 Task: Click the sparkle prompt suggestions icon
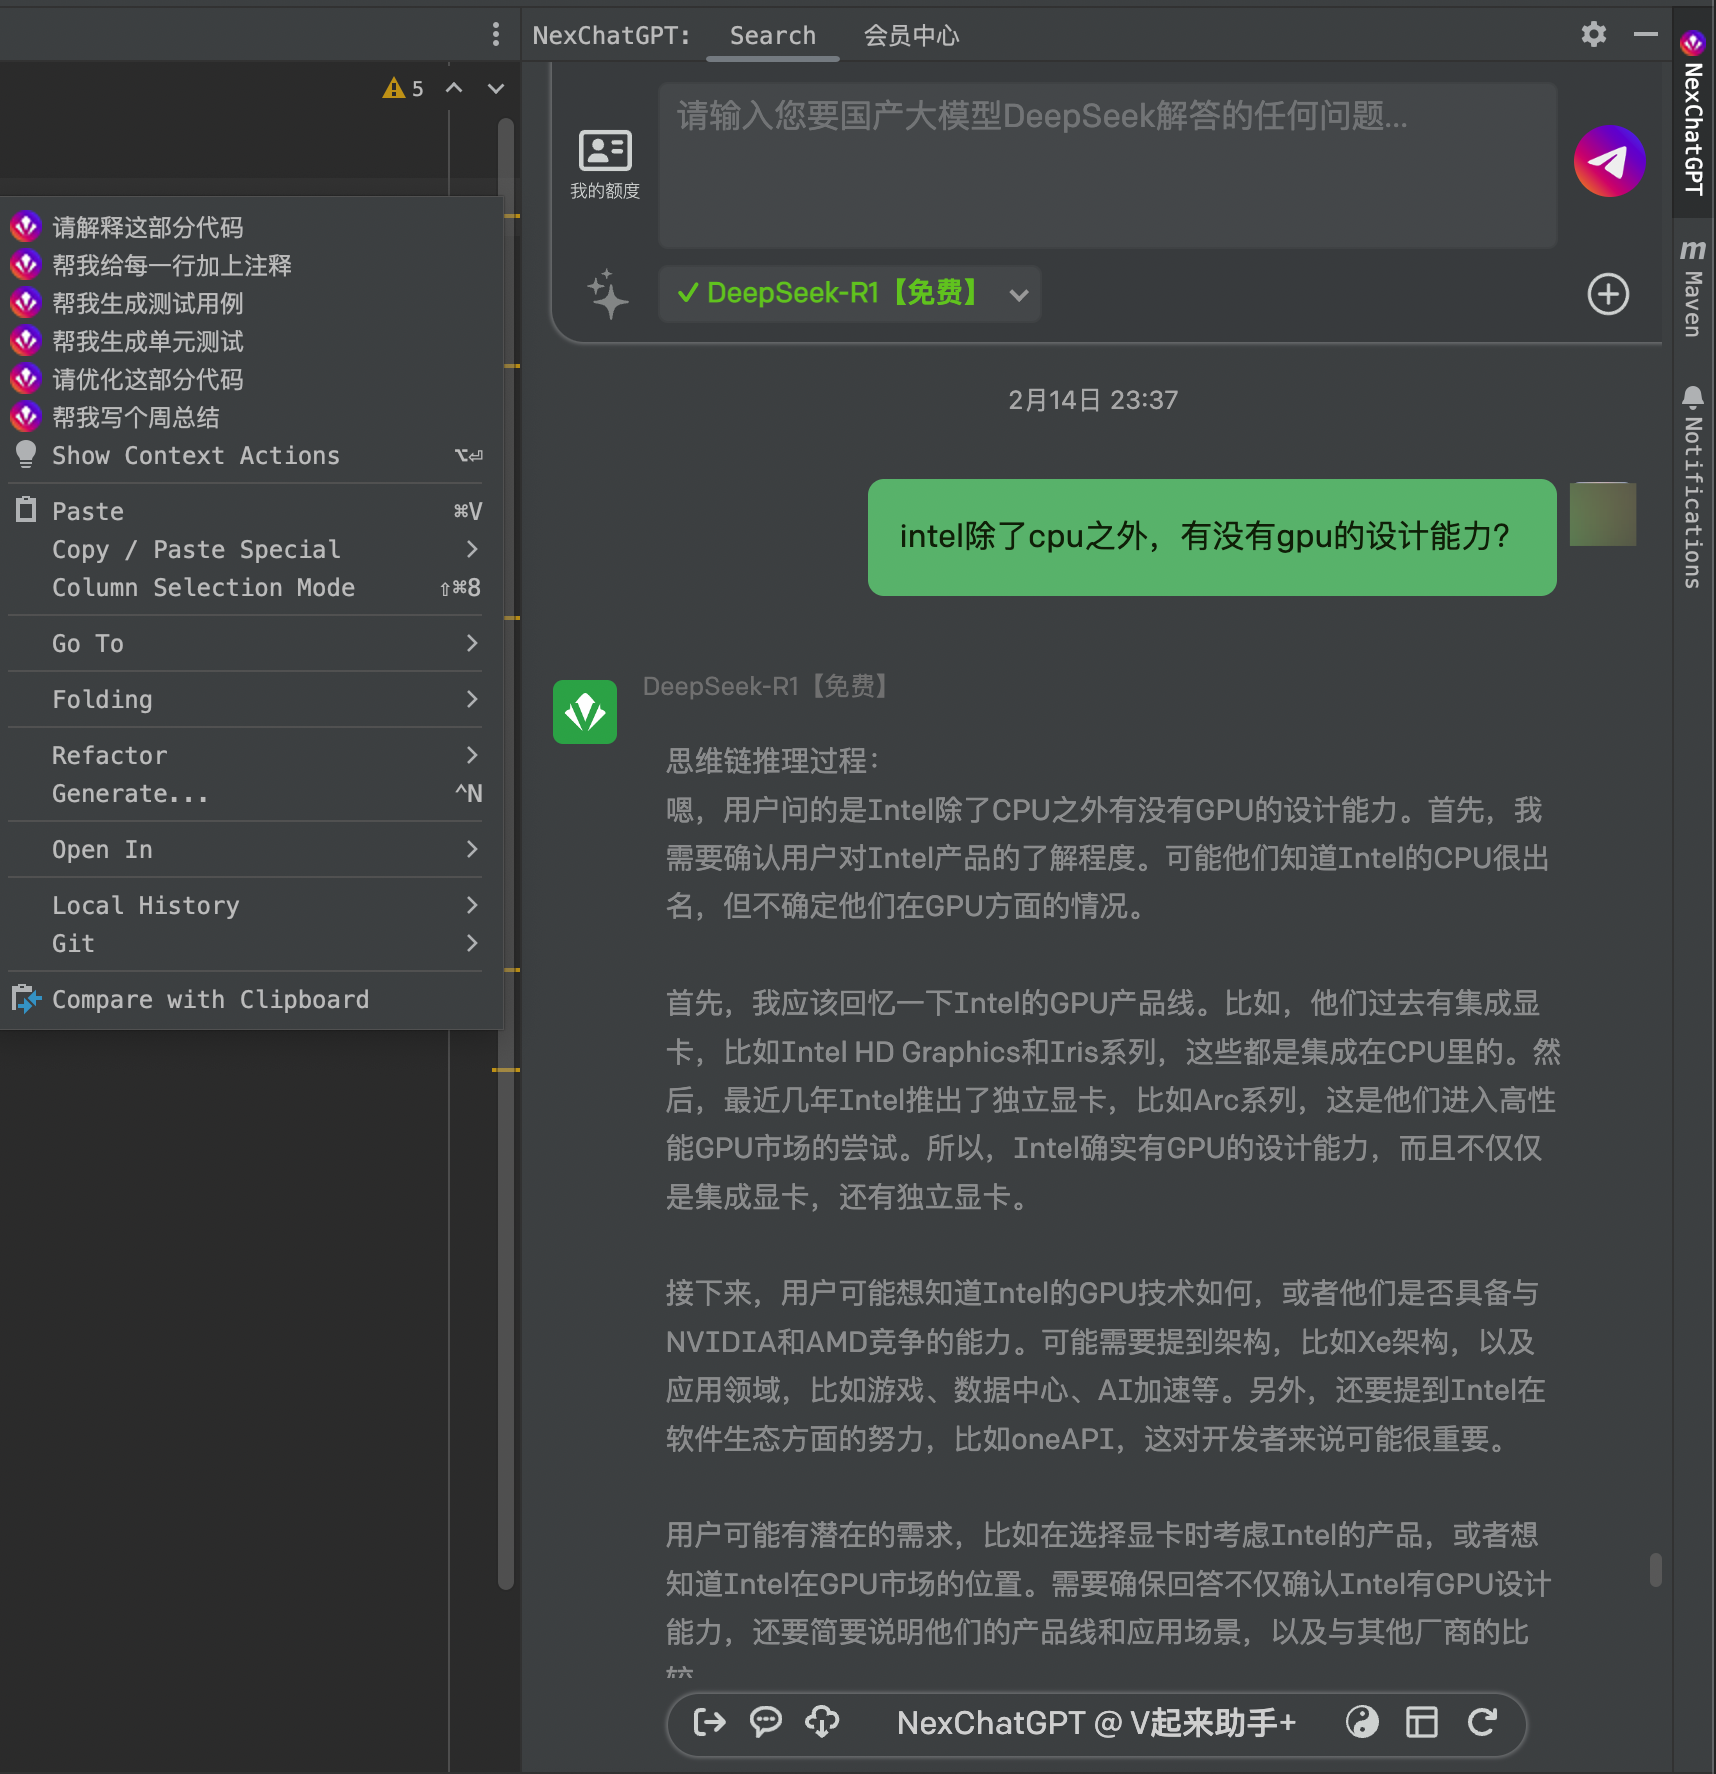pyautogui.click(x=608, y=294)
